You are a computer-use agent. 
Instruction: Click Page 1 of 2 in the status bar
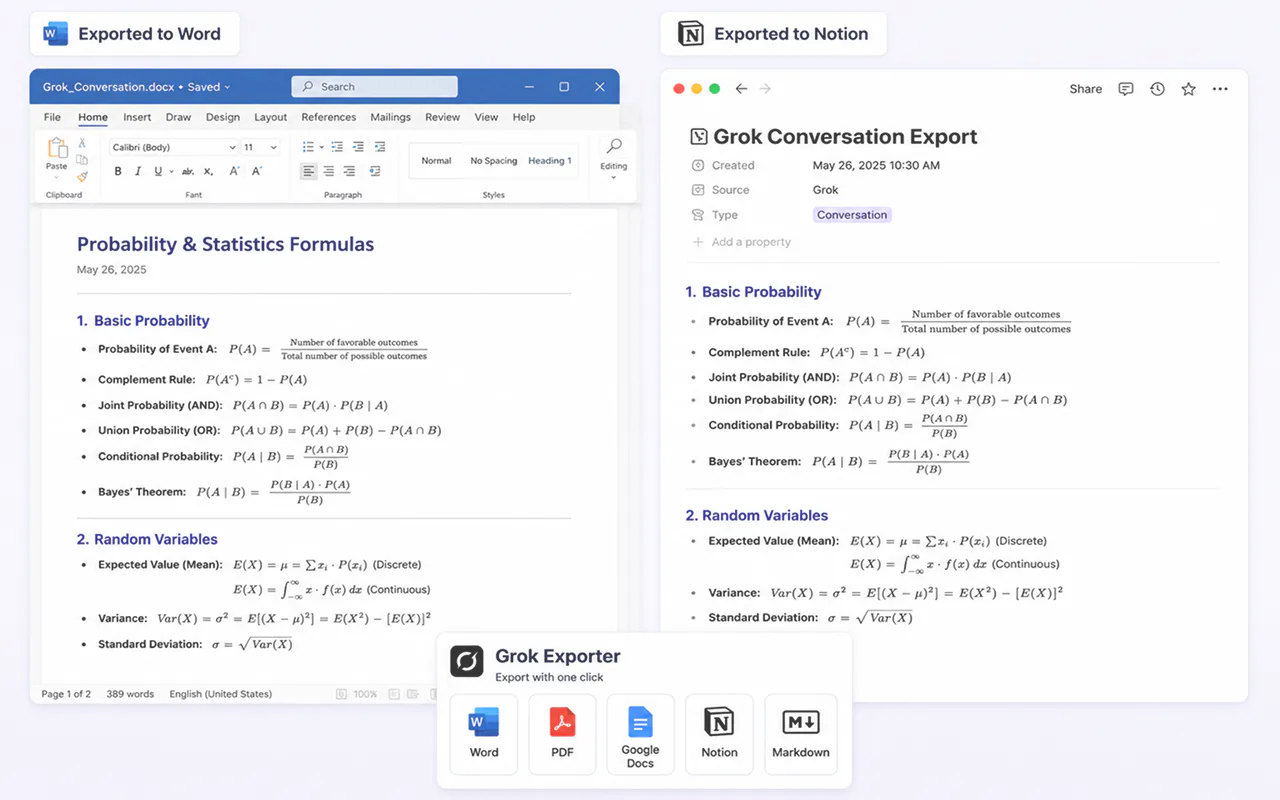(x=66, y=694)
